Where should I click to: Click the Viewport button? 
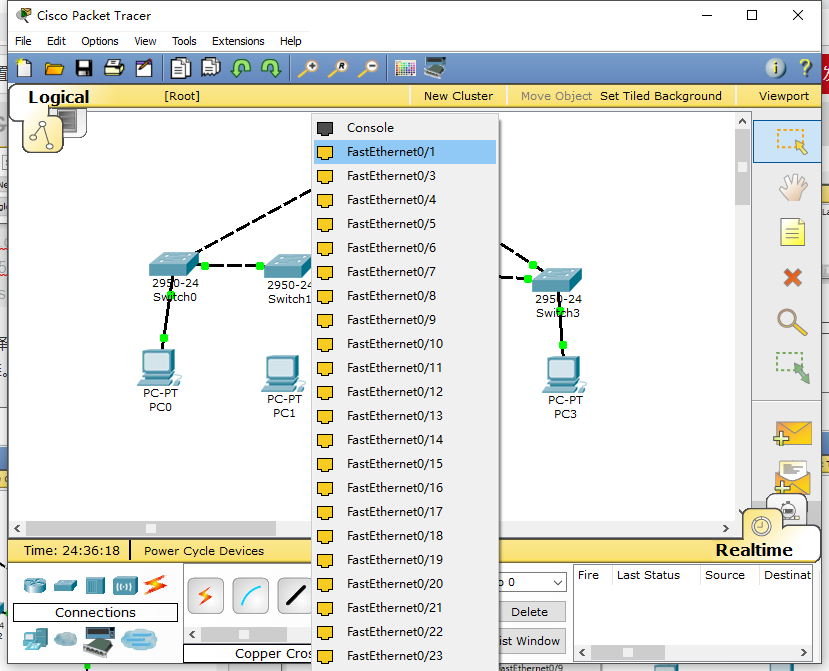[x=784, y=96]
